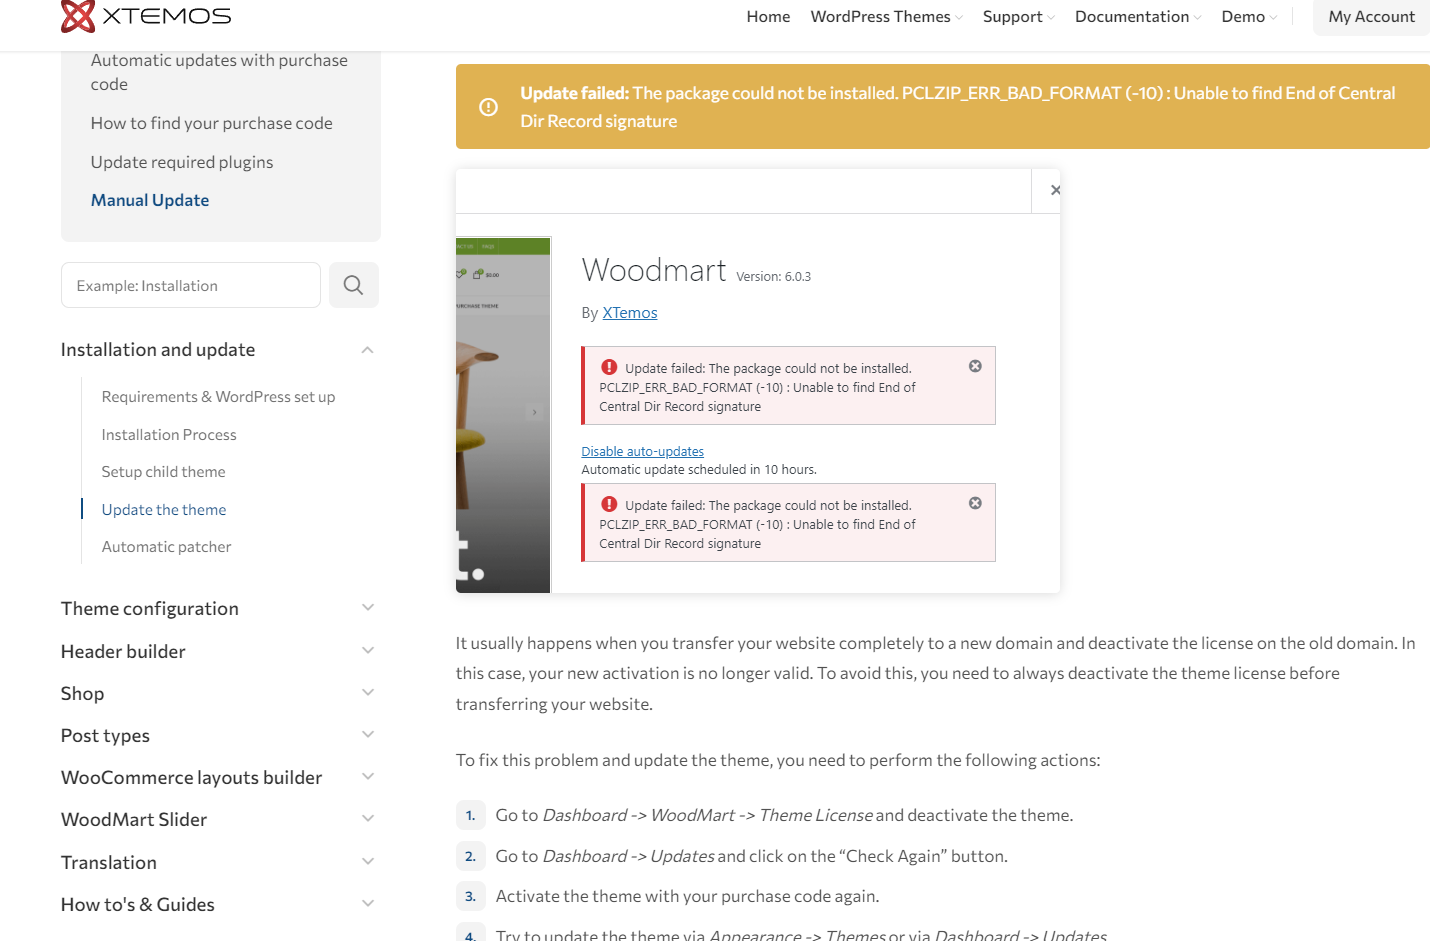Collapse the Installation and update section

pos(367,350)
